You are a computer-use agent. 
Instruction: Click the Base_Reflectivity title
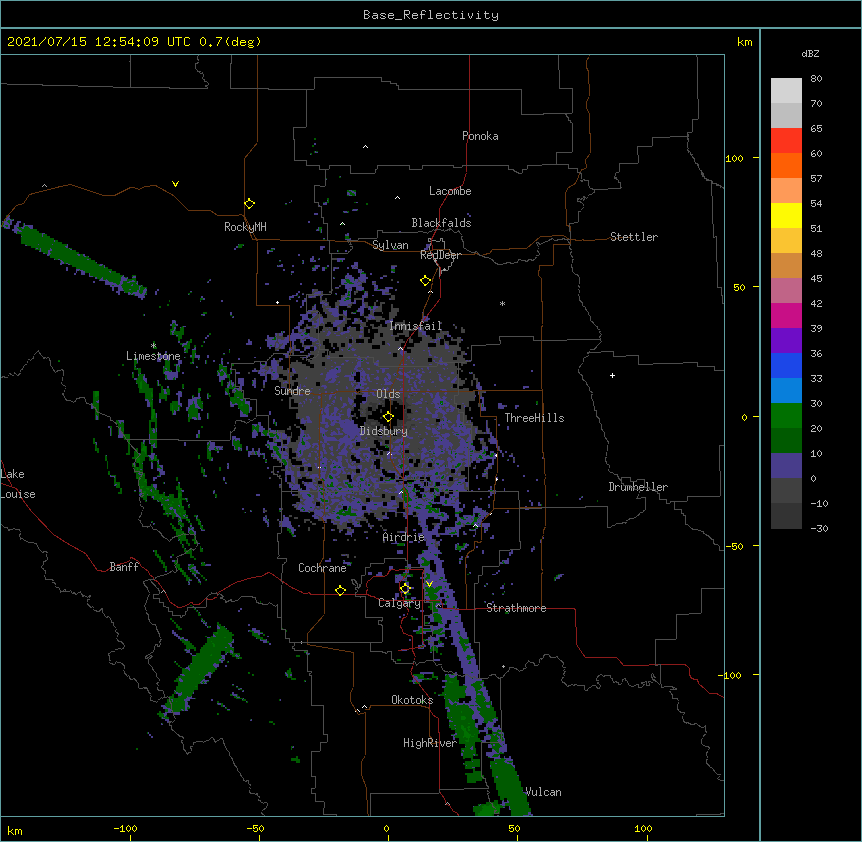point(431,15)
